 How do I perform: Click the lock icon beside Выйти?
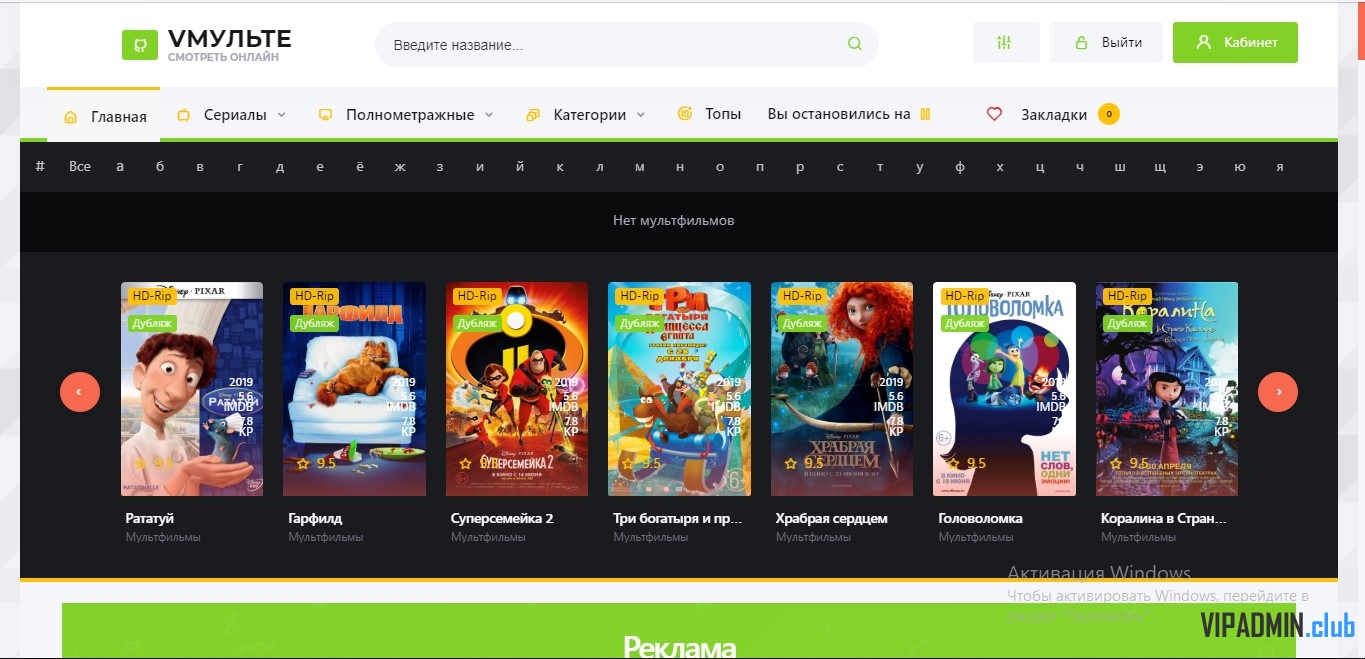[x=1081, y=44]
